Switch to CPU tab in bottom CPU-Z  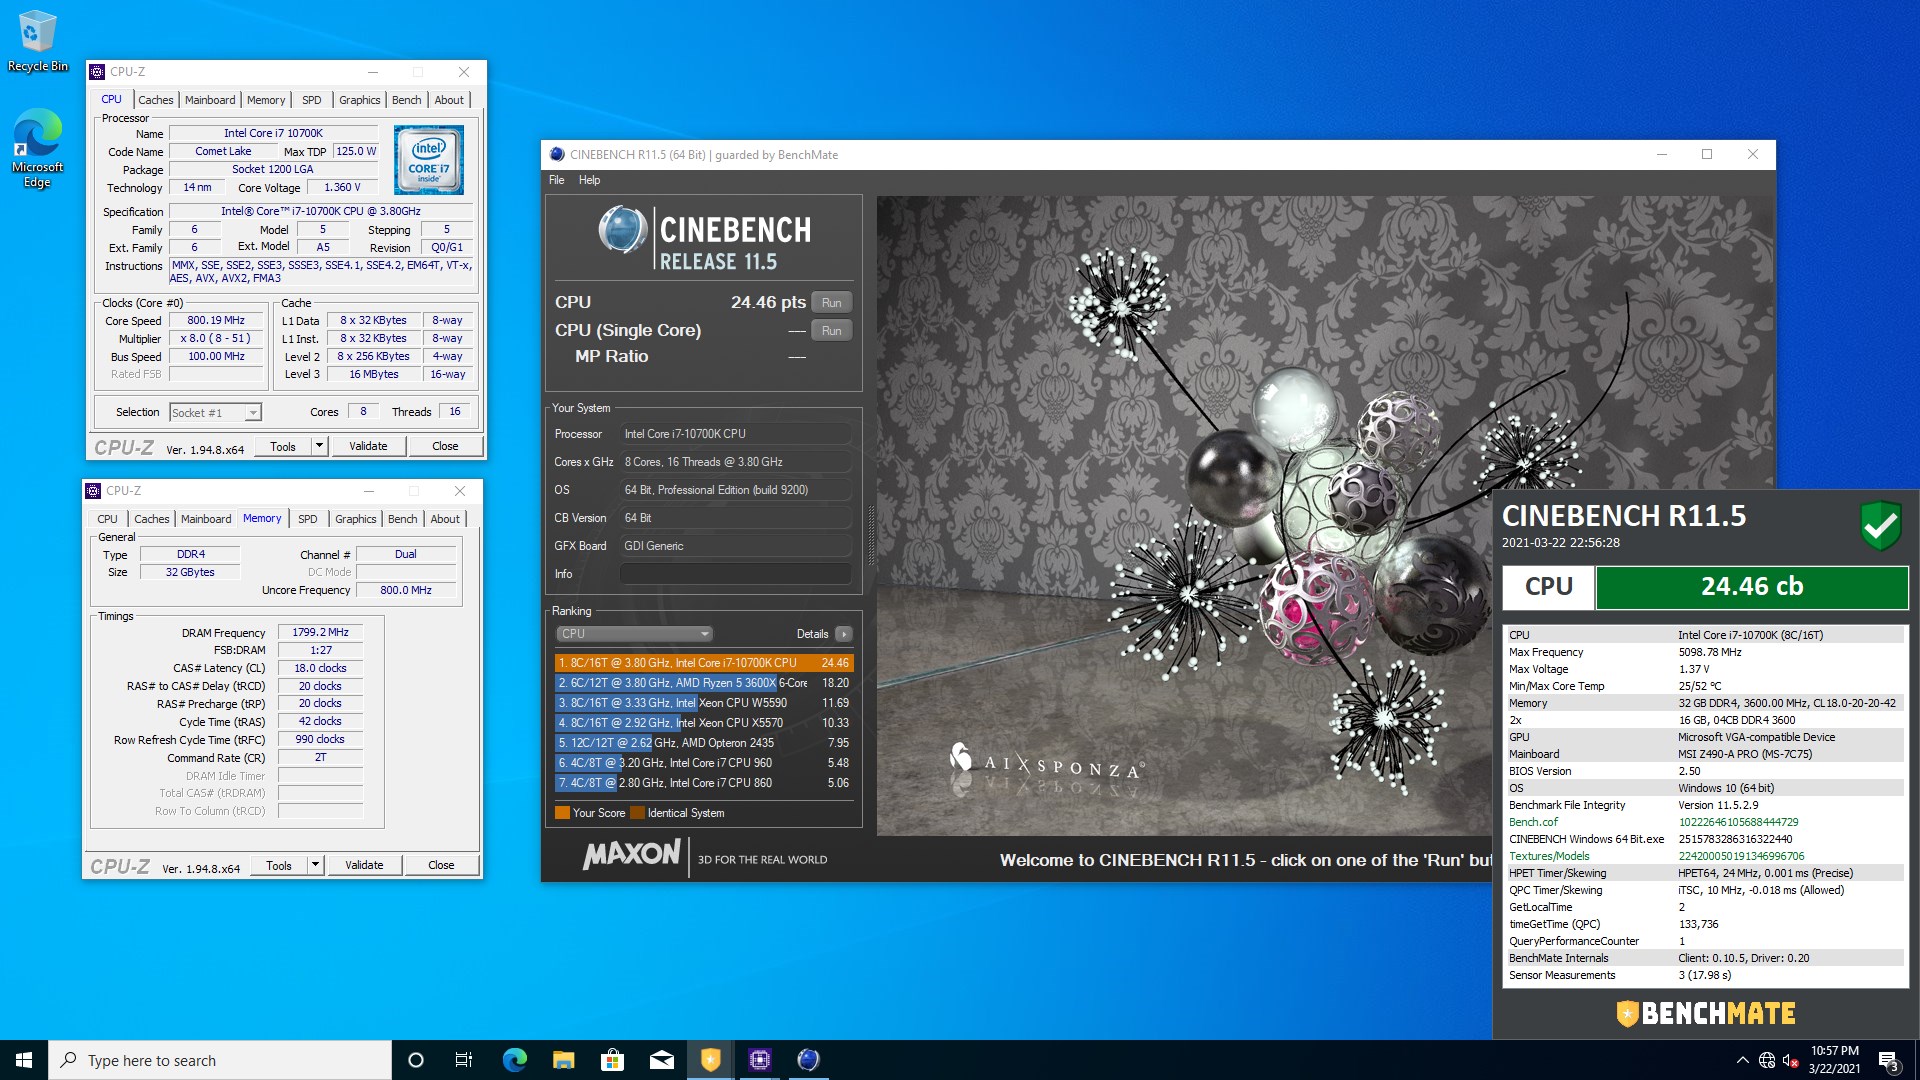[x=107, y=519]
